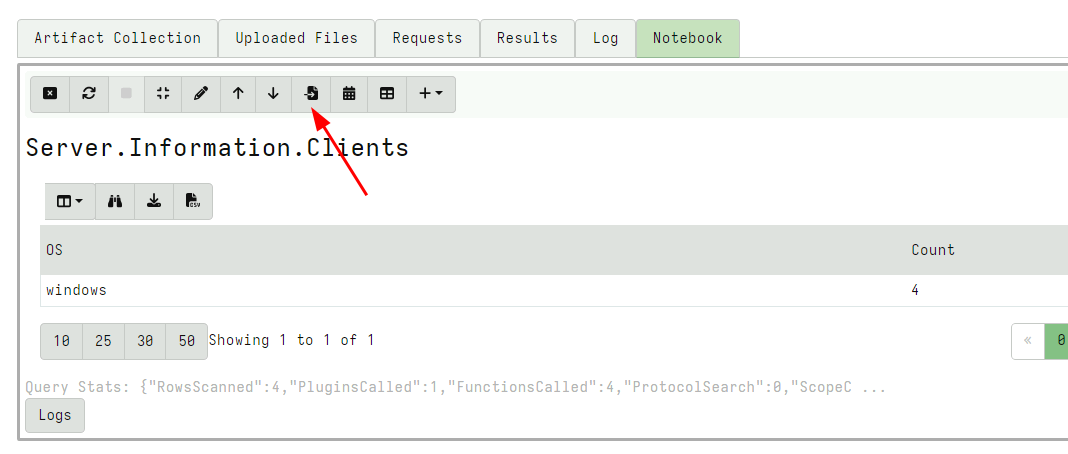The image size is (1068, 454).
Task: Switch to the Results tab
Action: pyautogui.click(x=527, y=38)
